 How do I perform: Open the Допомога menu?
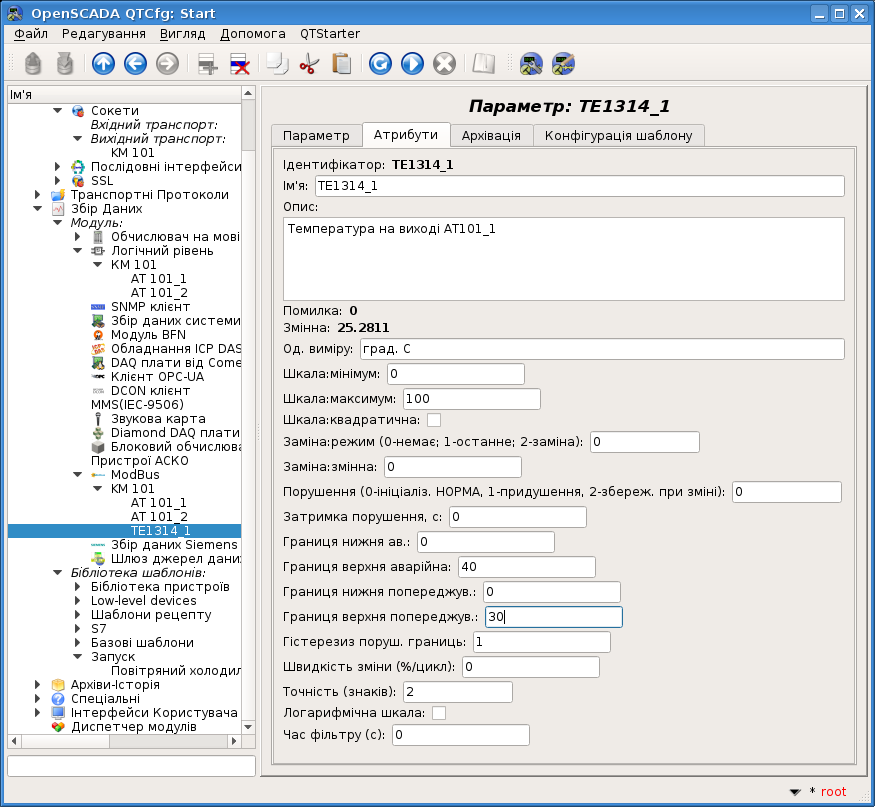coord(253,34)
